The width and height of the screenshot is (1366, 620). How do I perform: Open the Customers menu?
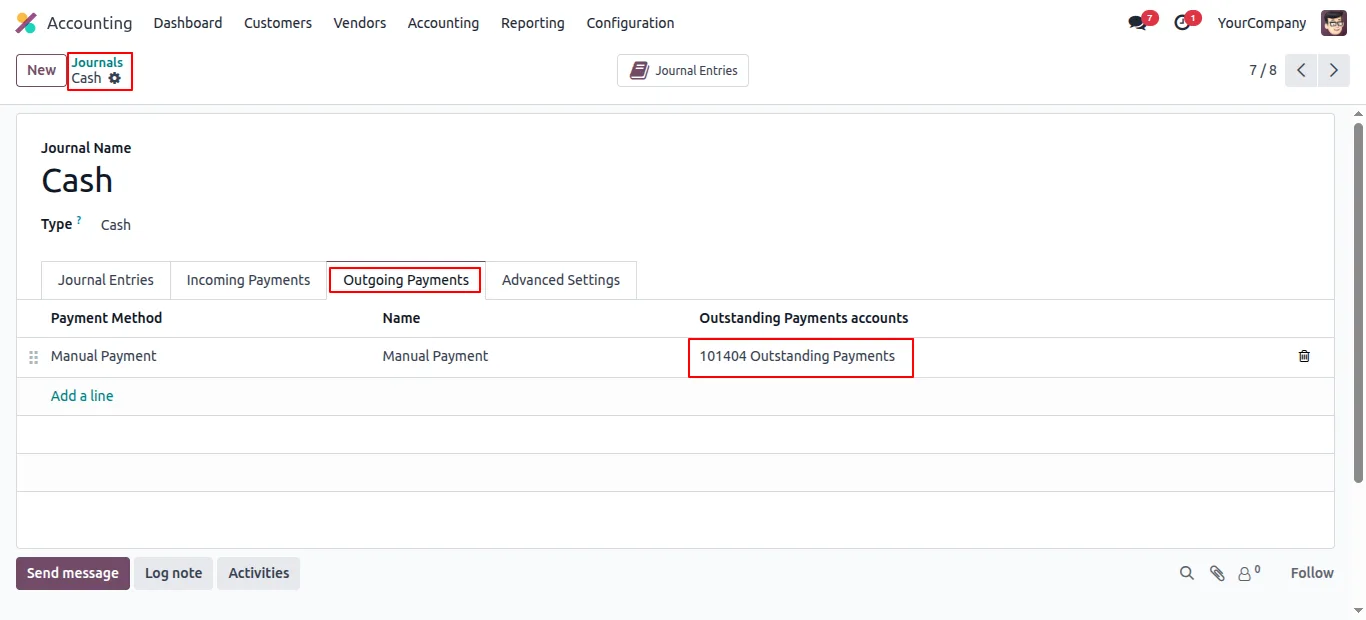pos(278,23)
